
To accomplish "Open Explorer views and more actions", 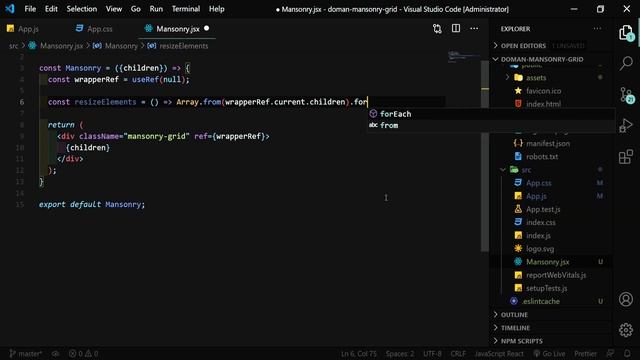I will click(597, 29).
